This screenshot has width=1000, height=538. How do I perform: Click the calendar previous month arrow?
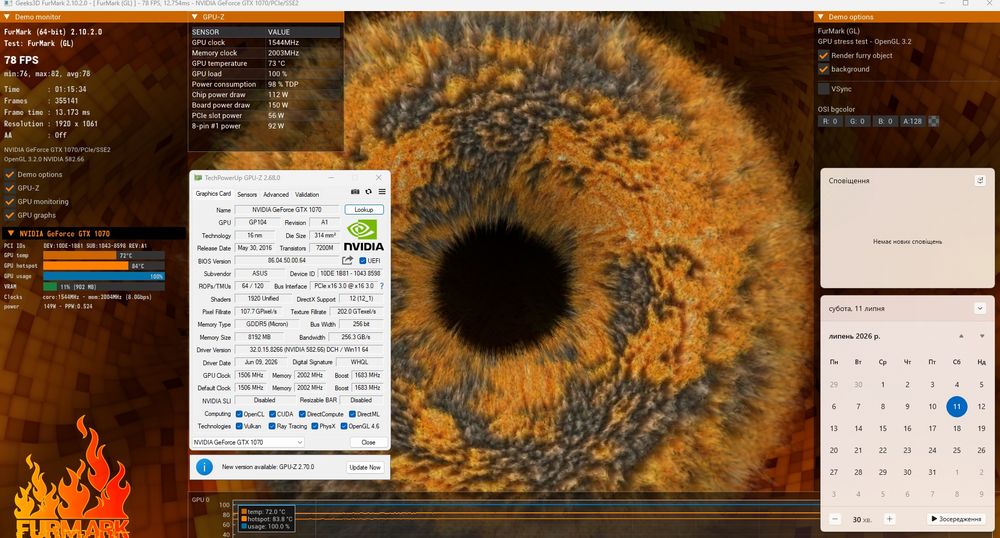(x=961, y=336)
